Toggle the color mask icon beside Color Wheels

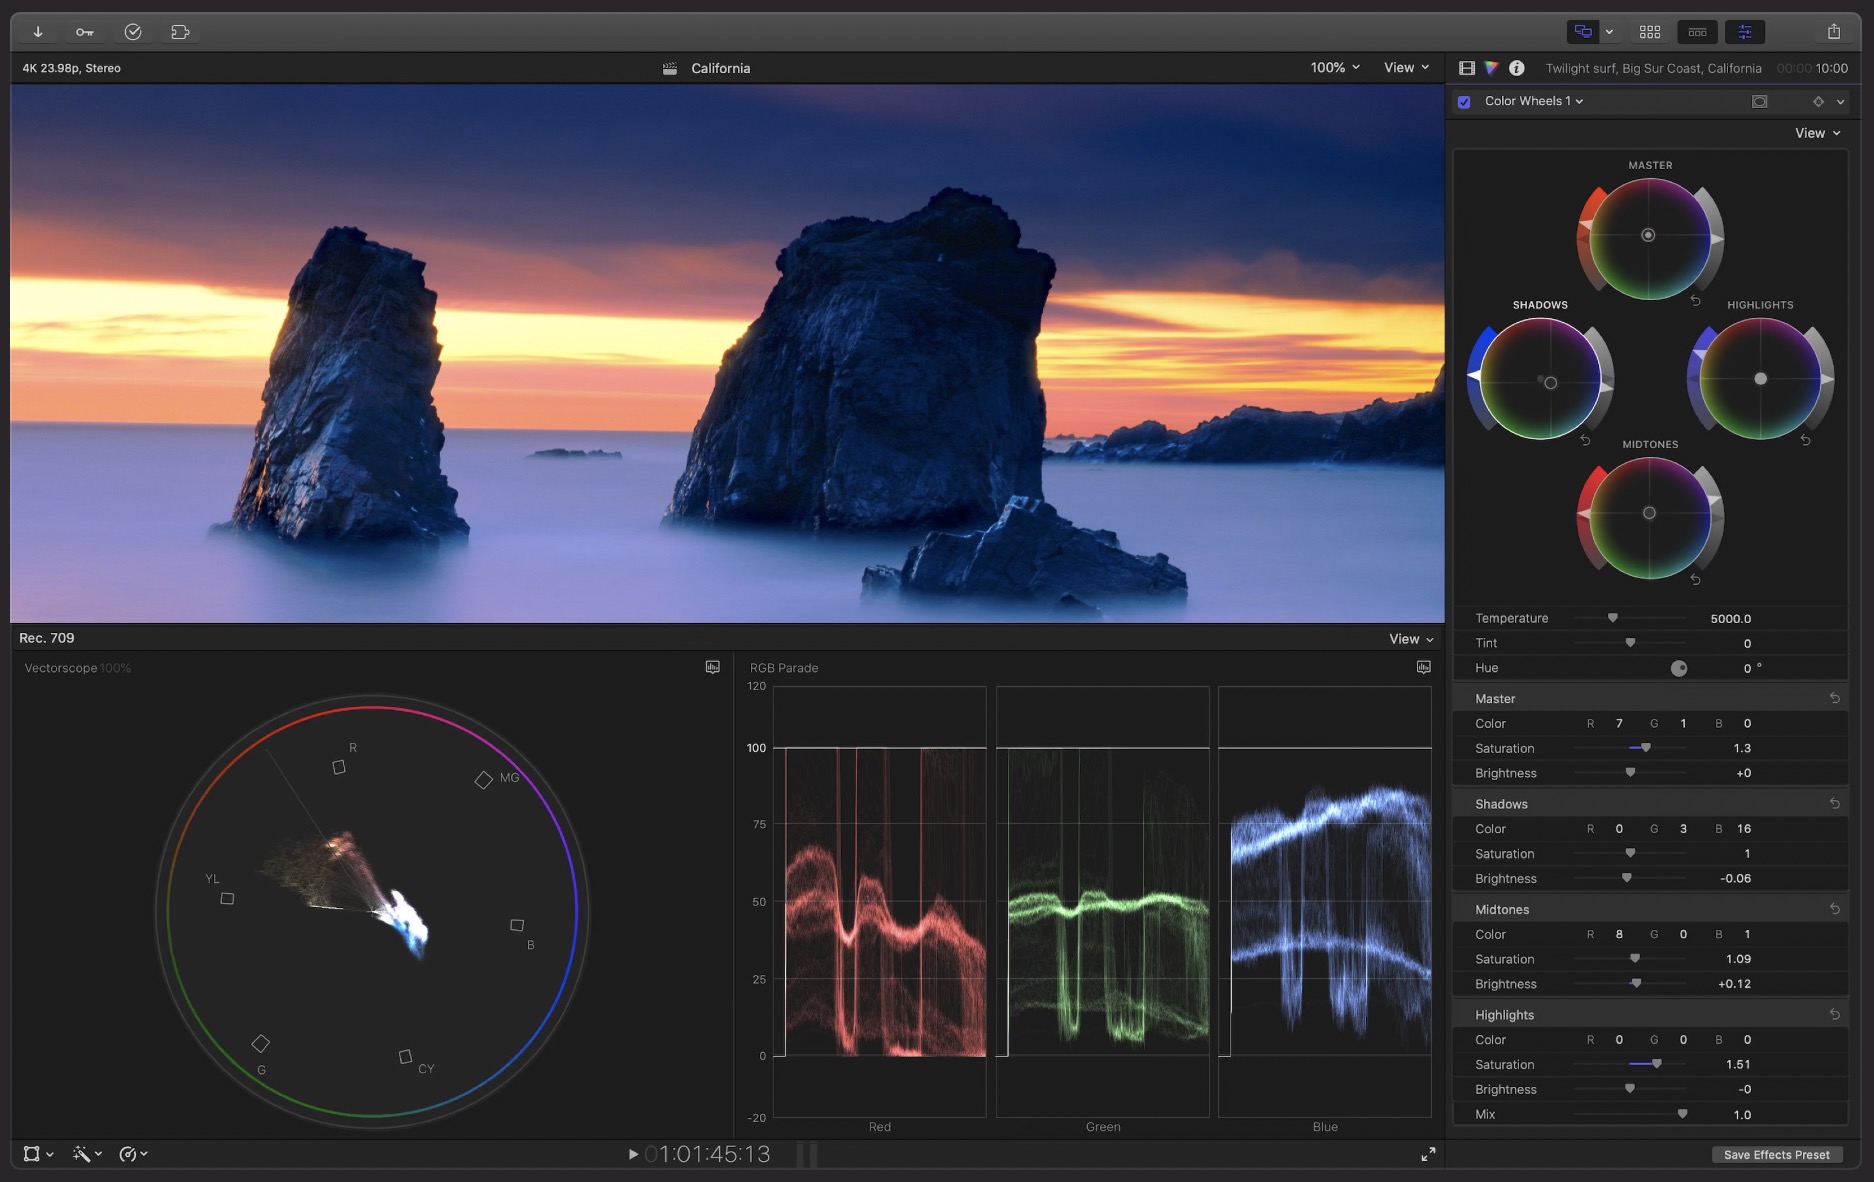[1760, 101]
